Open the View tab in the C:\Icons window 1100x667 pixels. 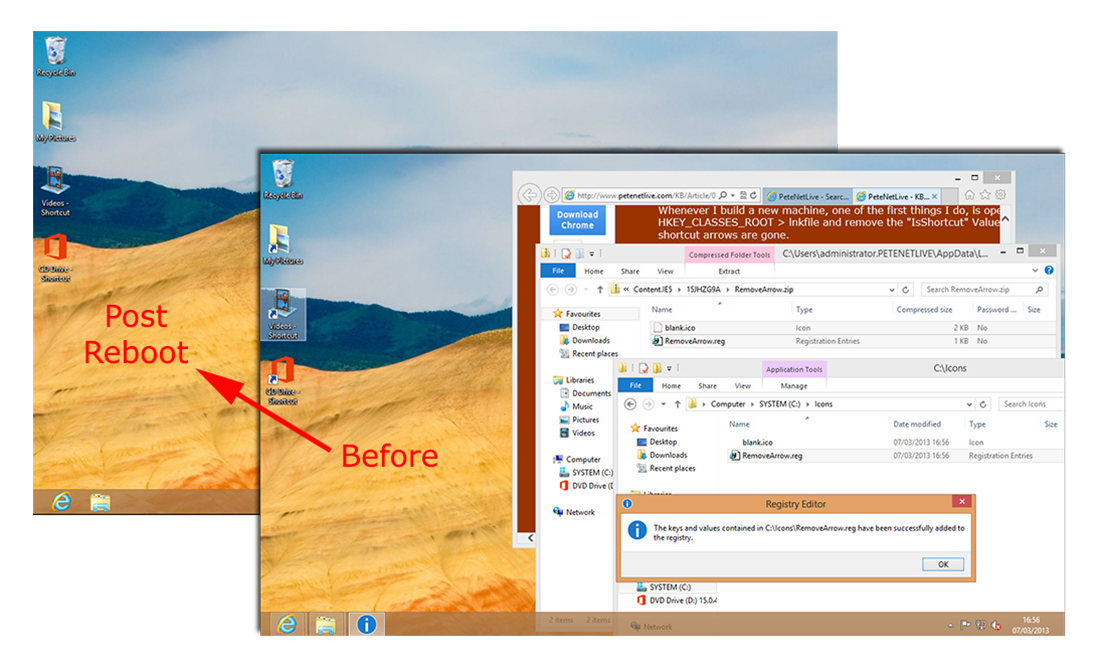click(x=742, y=386)
